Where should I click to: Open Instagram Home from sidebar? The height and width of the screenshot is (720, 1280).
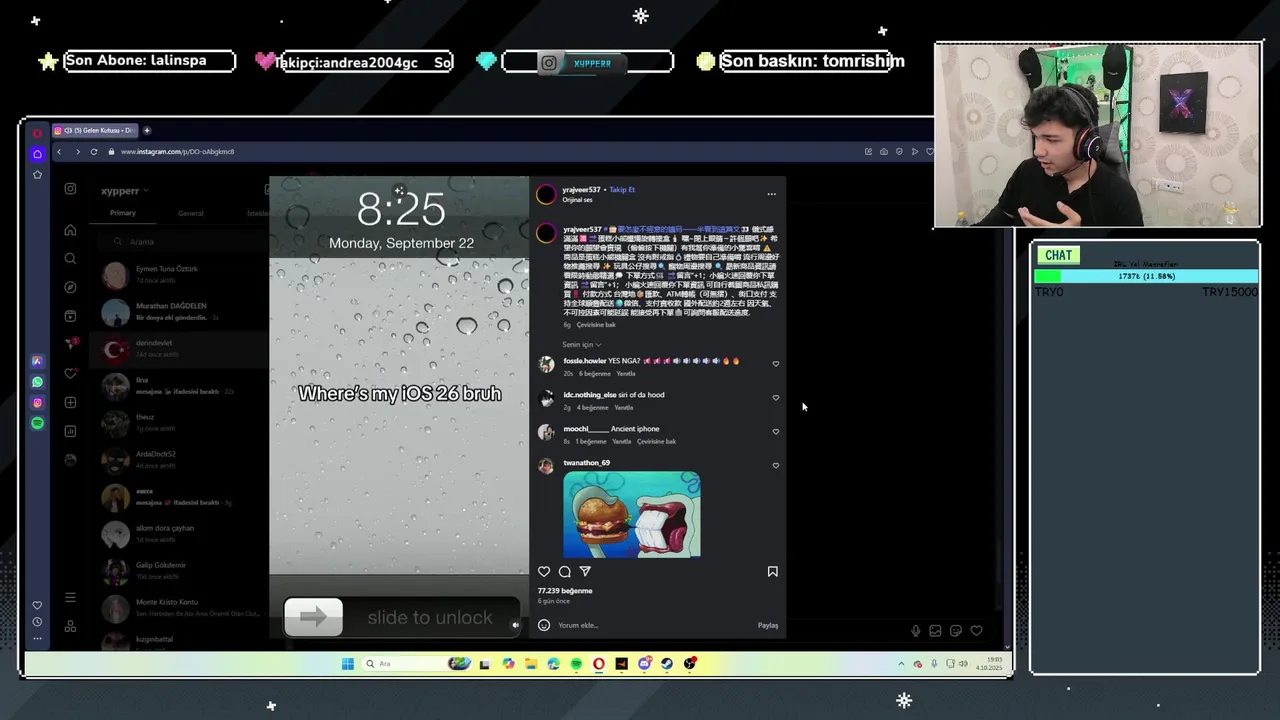(x=70, y=230)
